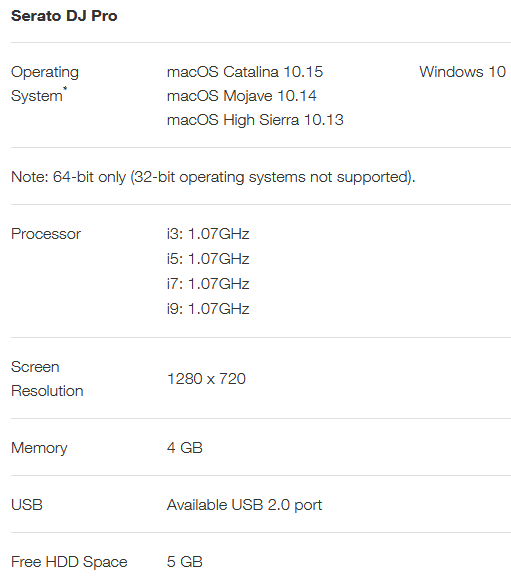Click the Windows 10 entry
The image size is (511, 578).
click(462, 72)
